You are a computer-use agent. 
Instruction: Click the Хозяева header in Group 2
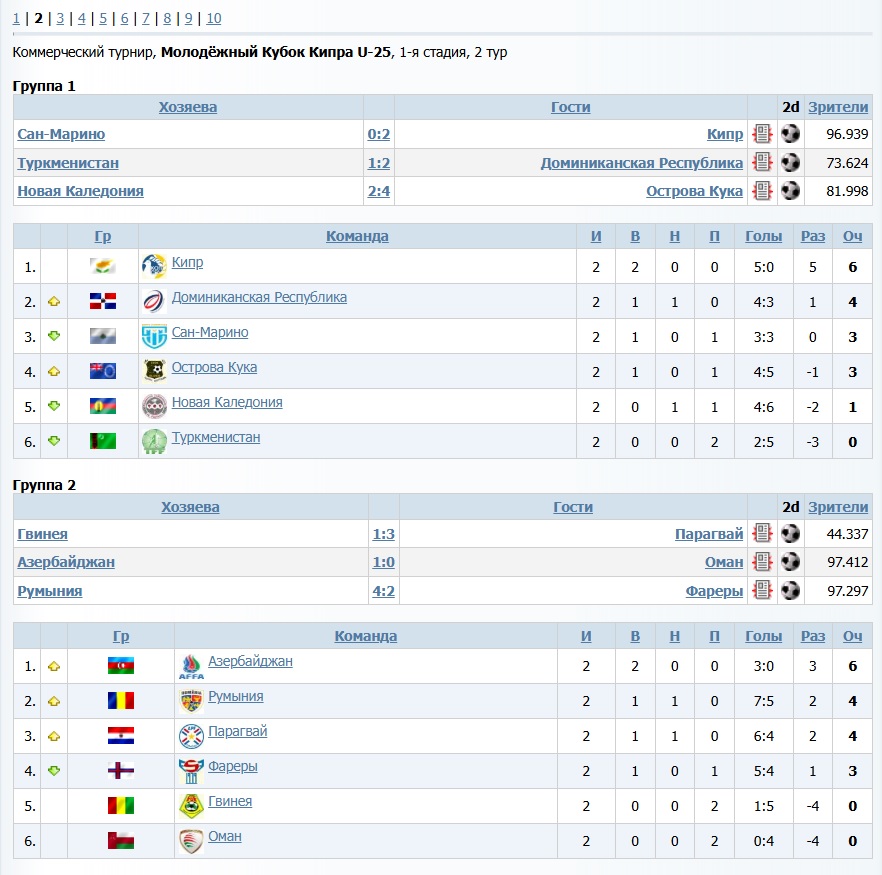190,507
